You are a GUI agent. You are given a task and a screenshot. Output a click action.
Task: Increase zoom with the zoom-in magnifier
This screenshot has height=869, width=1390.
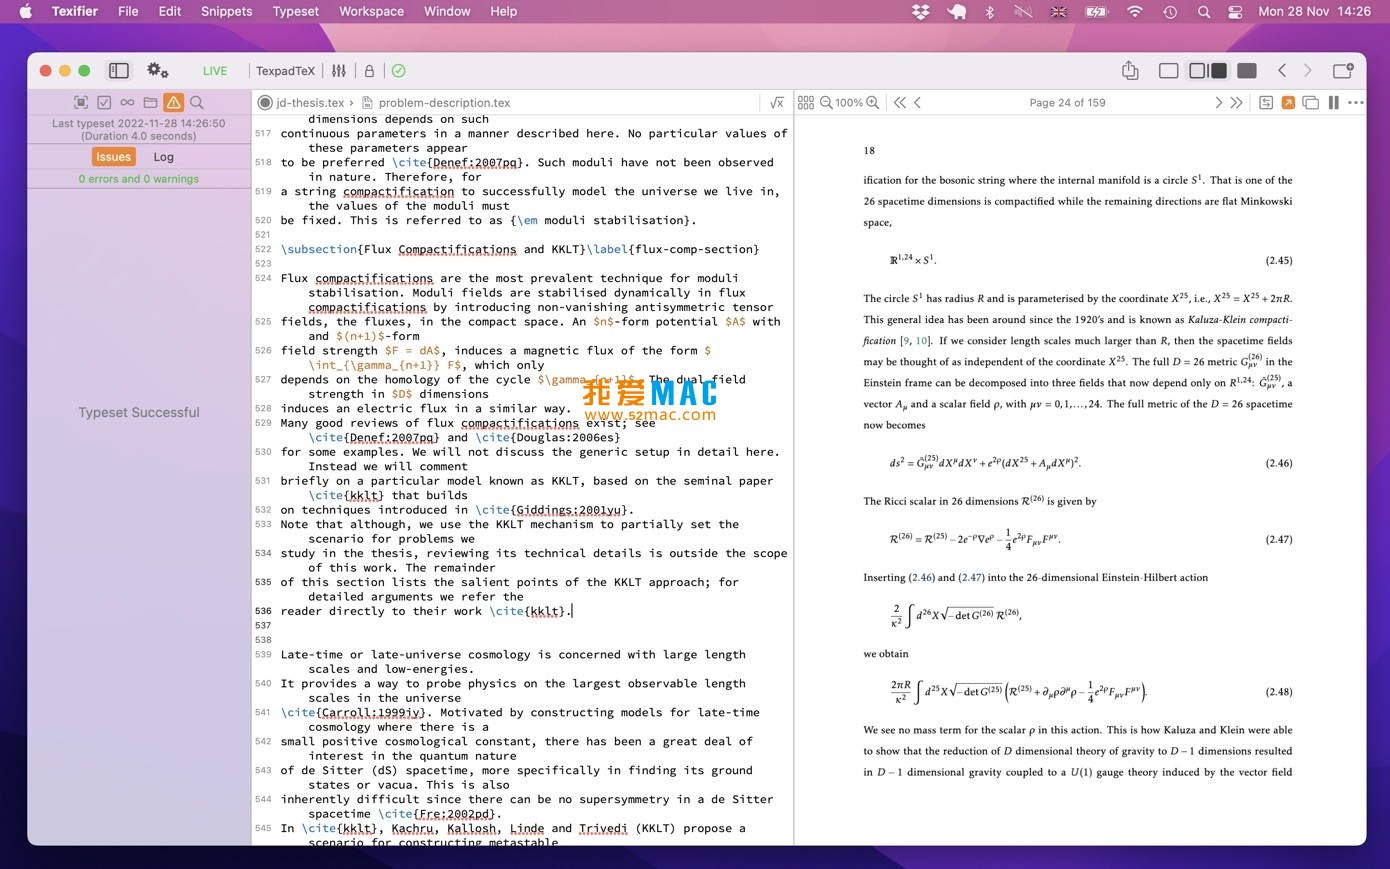(x=872, y=102)
